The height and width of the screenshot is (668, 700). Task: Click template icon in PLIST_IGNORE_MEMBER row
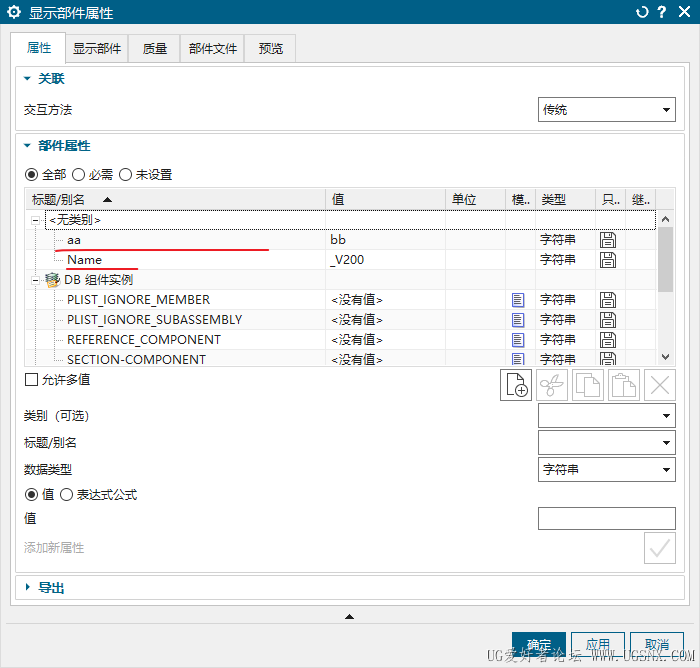pos(518,300)
